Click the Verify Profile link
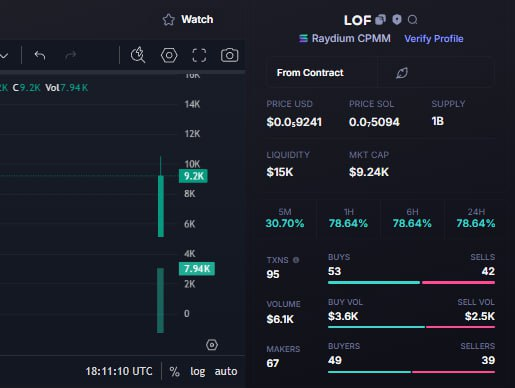 point(434,39)
